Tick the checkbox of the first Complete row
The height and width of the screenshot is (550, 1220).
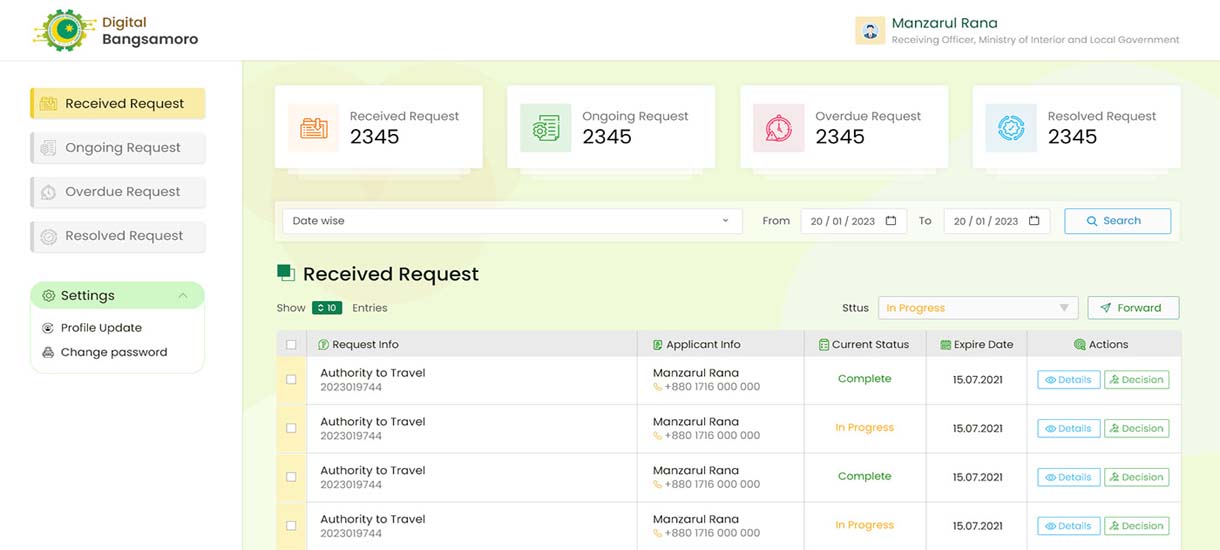tap(291, 380)
